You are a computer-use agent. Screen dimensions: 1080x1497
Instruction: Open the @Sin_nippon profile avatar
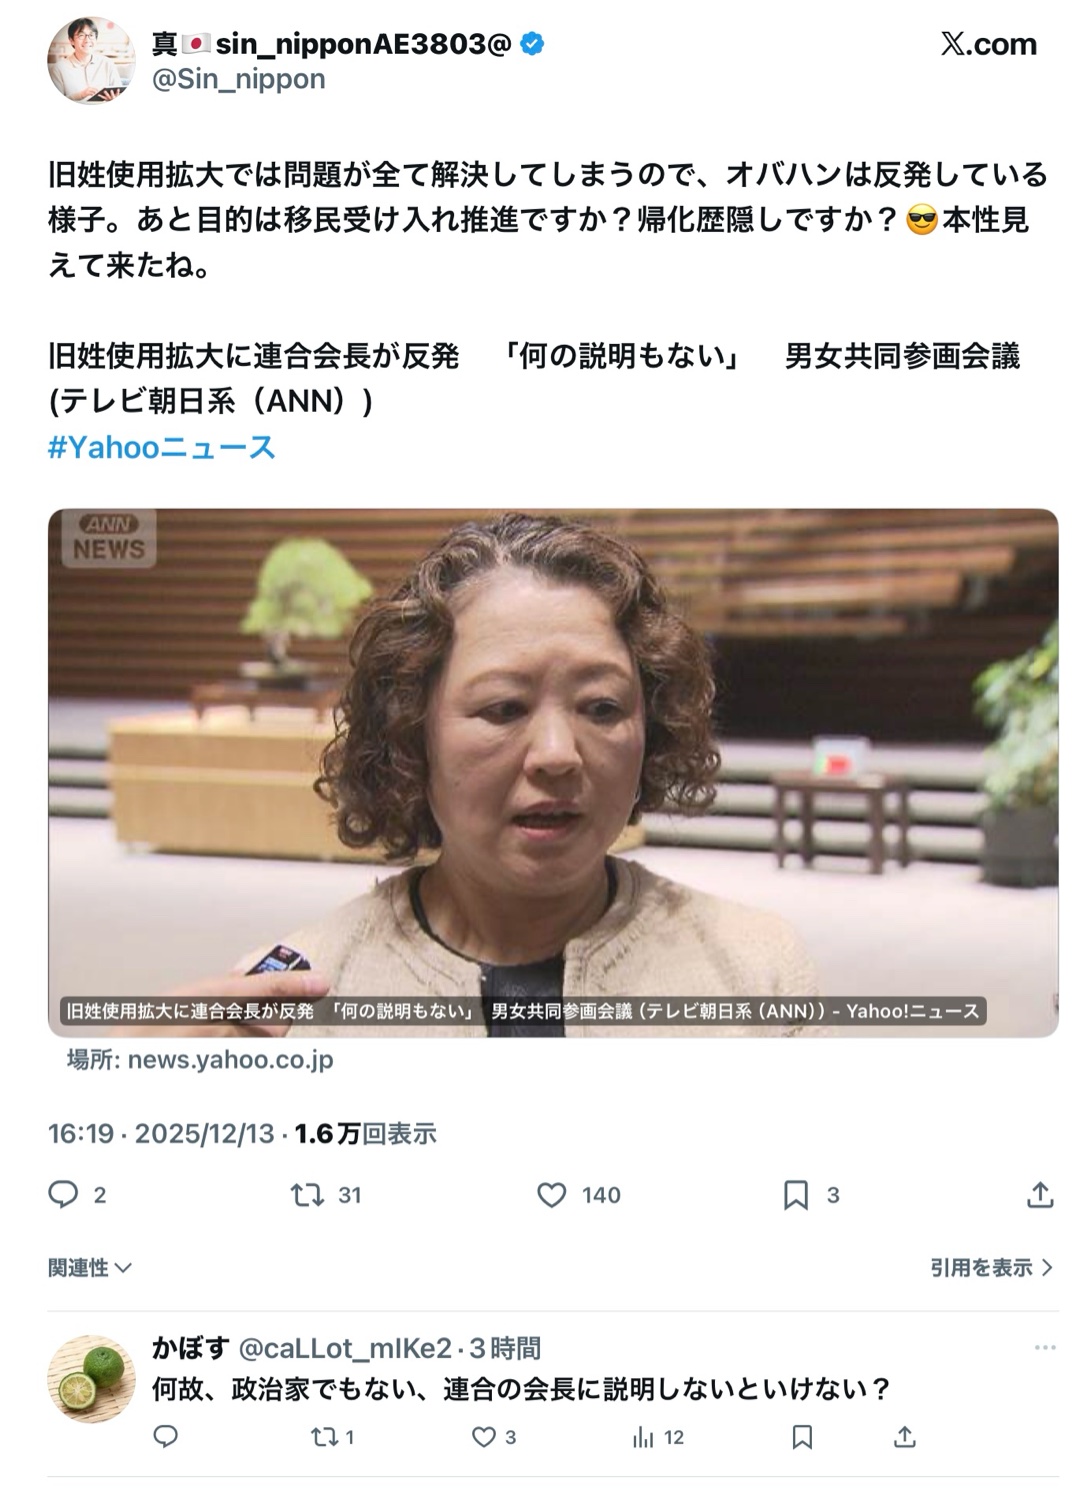click(91, 60)
